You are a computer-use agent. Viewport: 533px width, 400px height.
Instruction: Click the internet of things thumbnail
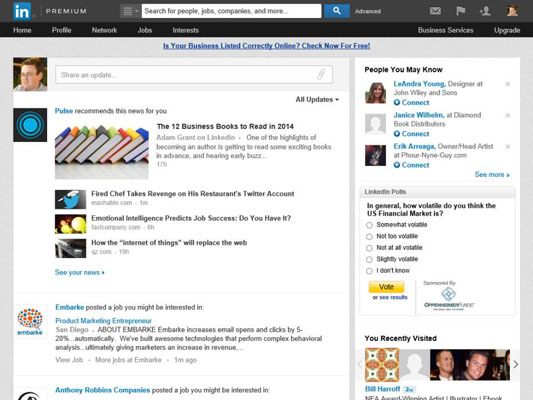click(70, 248)
